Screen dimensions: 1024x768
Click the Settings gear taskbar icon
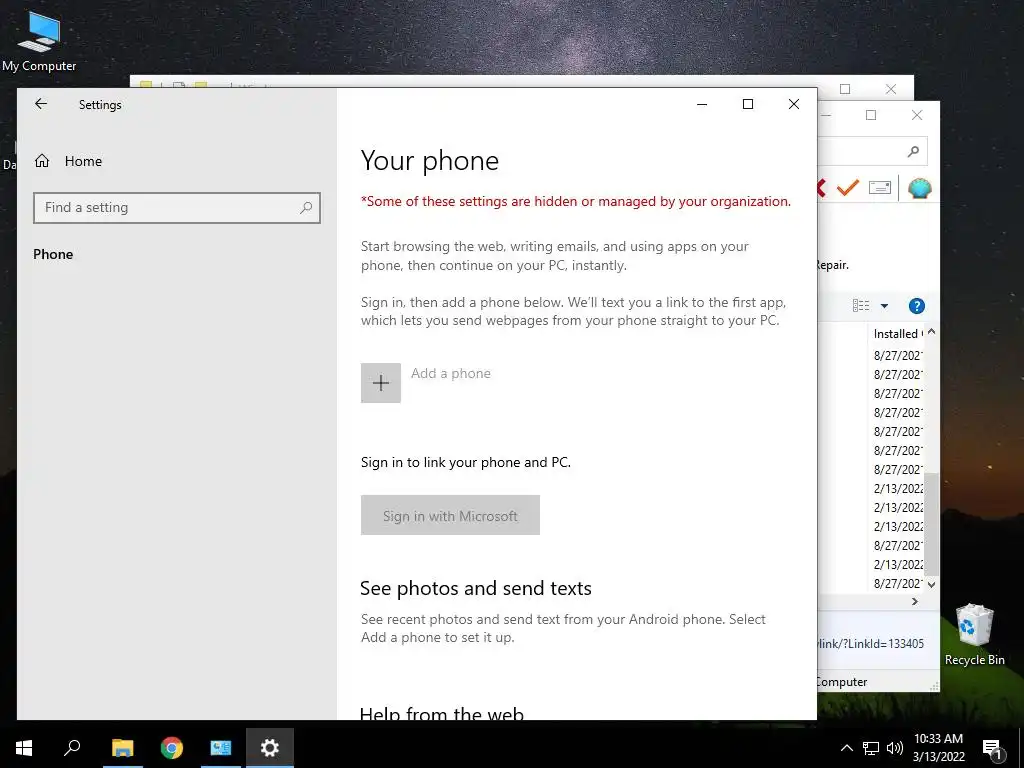click(270, 748)
